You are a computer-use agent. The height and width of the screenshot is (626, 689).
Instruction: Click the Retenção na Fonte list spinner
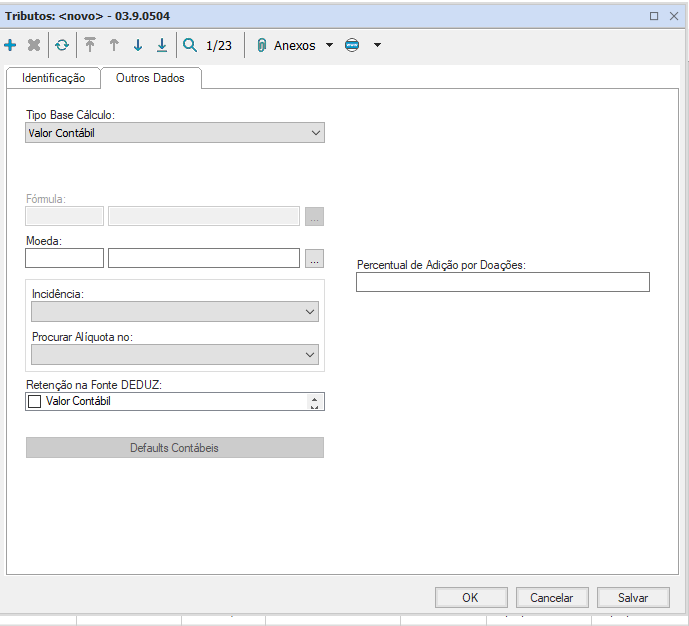point(315,402)
